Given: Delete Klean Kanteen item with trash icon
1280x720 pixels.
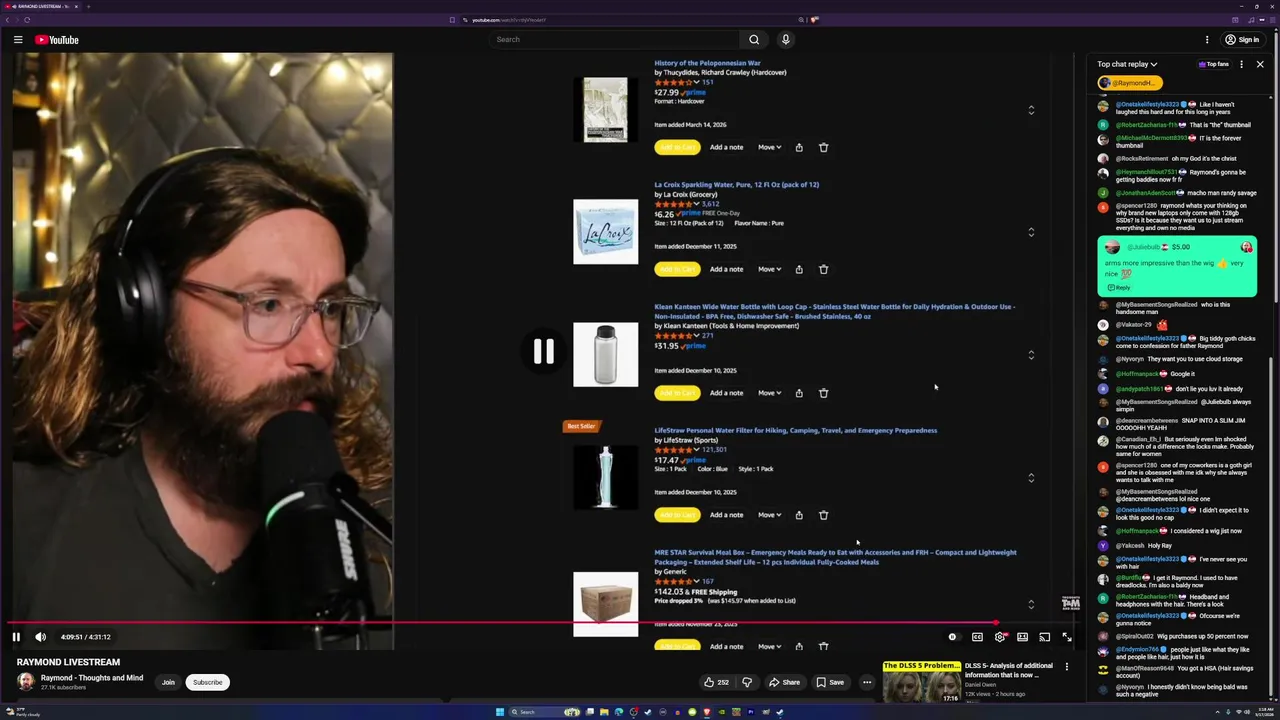Looking at the screenshot, I should click(x=824, y=393).
